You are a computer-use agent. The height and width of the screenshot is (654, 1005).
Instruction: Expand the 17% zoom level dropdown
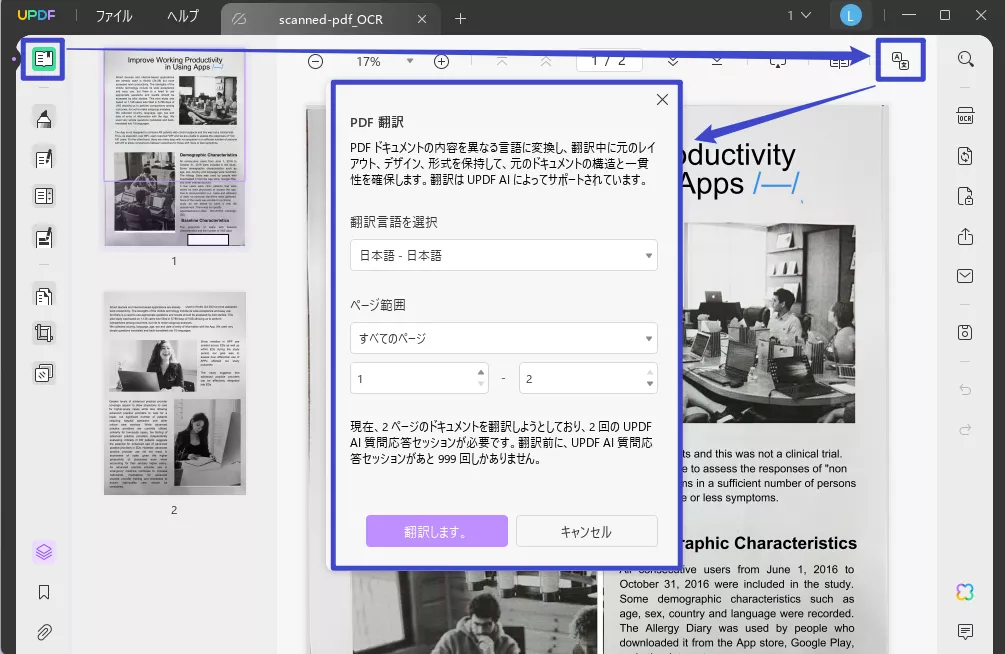point(410,62)
